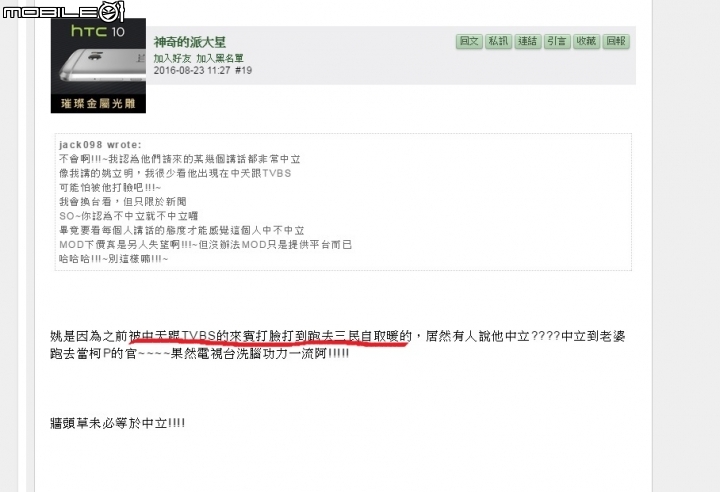Click the jack098 wrote quote header
The image size is (720, 492).
pos(101,145)
